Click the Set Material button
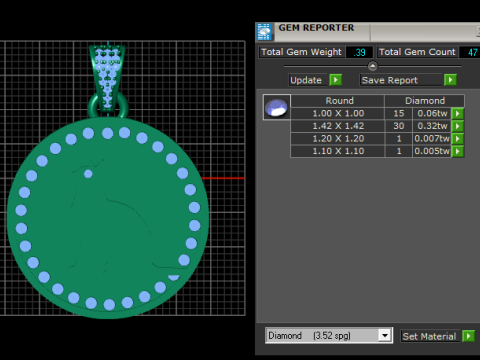The height and width of the screenshot is (360, 480). pos(430,336)
